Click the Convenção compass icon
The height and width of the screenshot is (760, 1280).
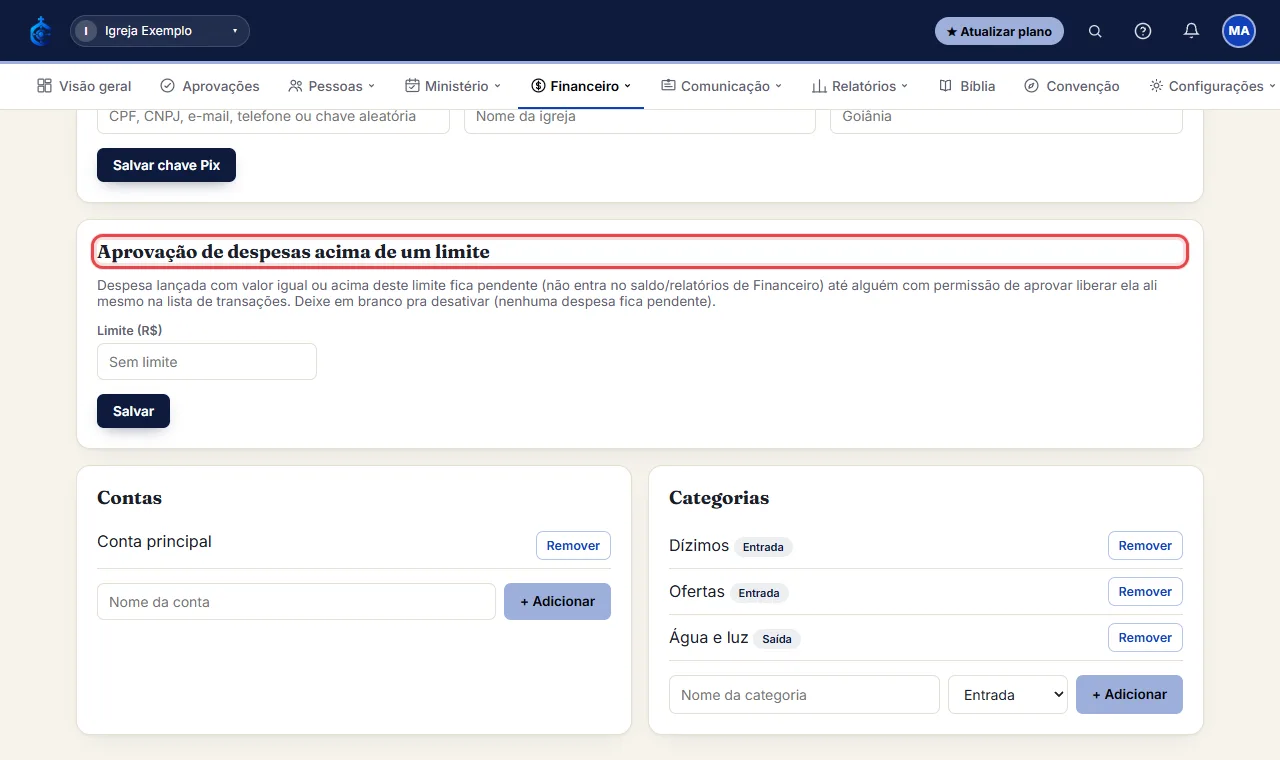(x=1031, y=86)
